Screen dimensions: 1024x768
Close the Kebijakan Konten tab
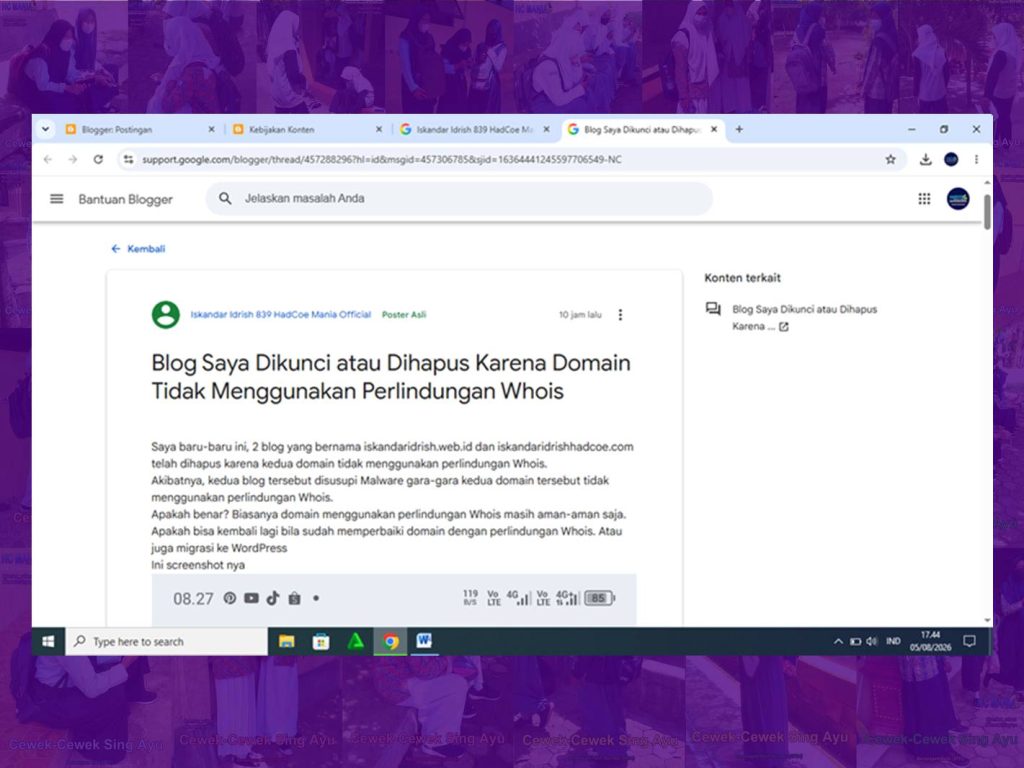pos(379,129)
